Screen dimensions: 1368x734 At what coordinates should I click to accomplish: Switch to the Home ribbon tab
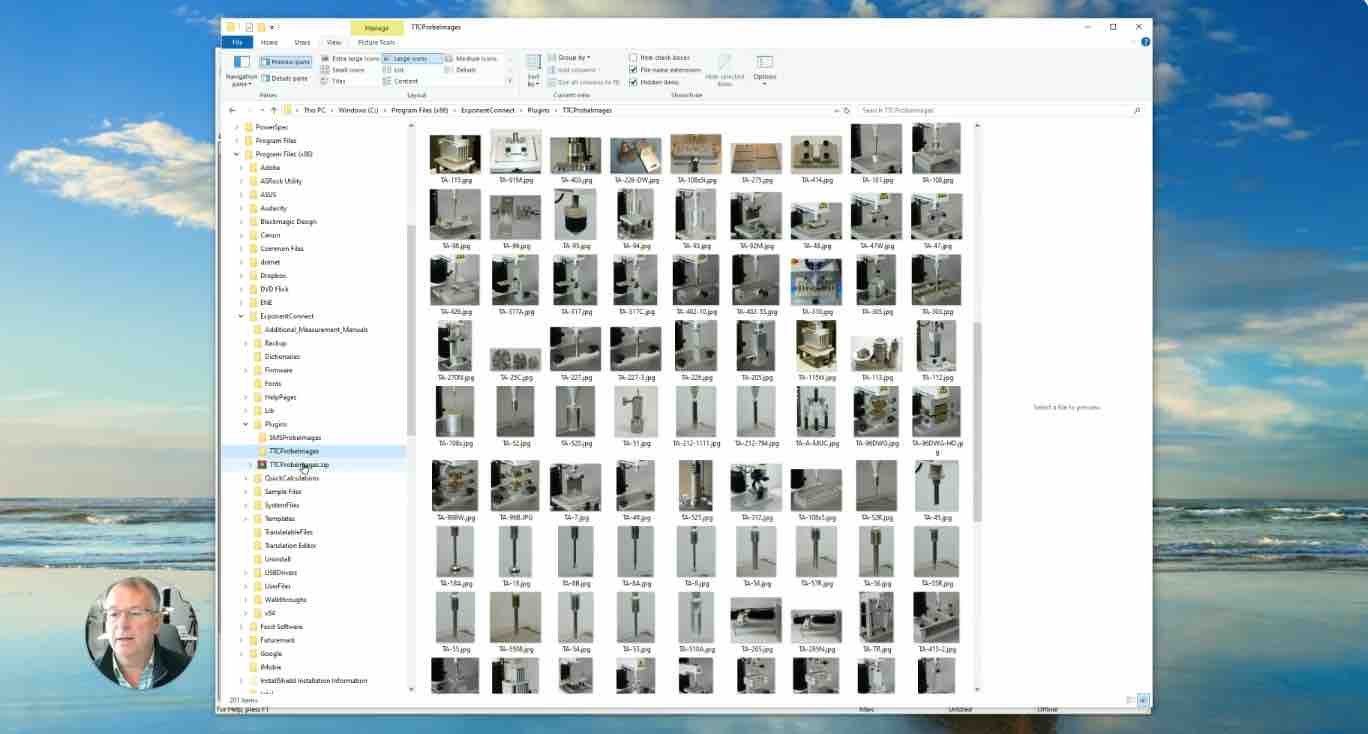pyautogui.click(x=267, y=42)
